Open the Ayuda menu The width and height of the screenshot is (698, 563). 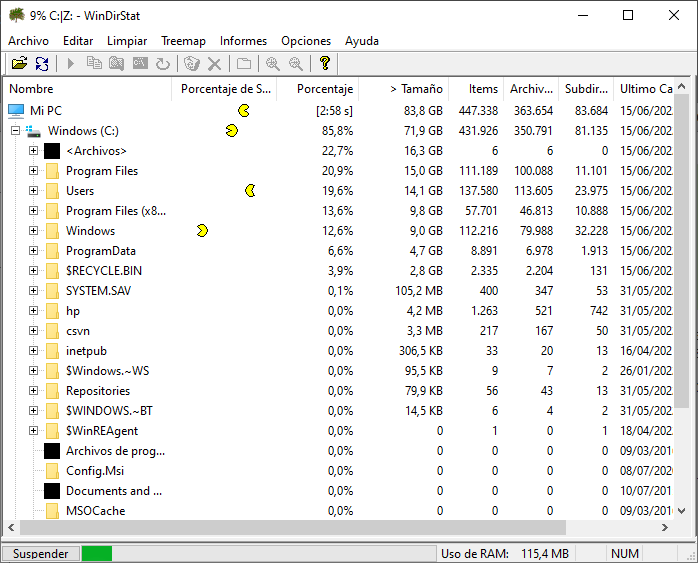[x=361, y=41]
